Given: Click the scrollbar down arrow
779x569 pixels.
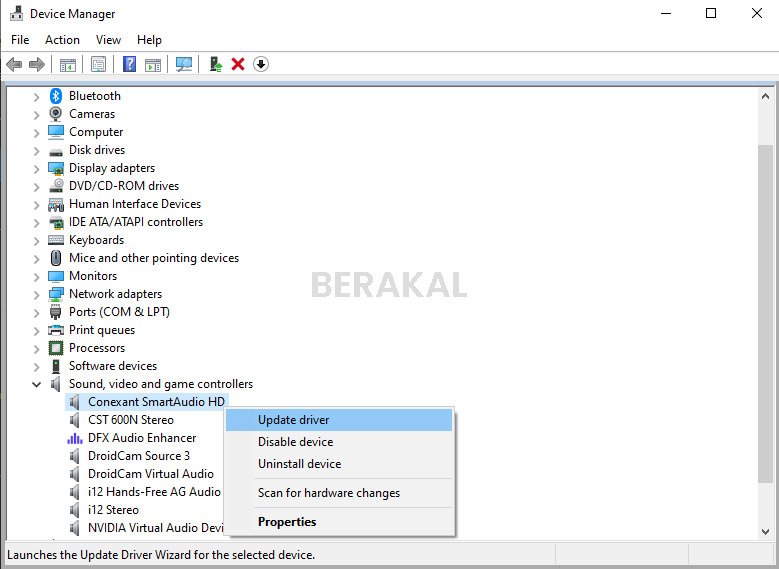Looking at the screenshot, I should tap(765, 531).
